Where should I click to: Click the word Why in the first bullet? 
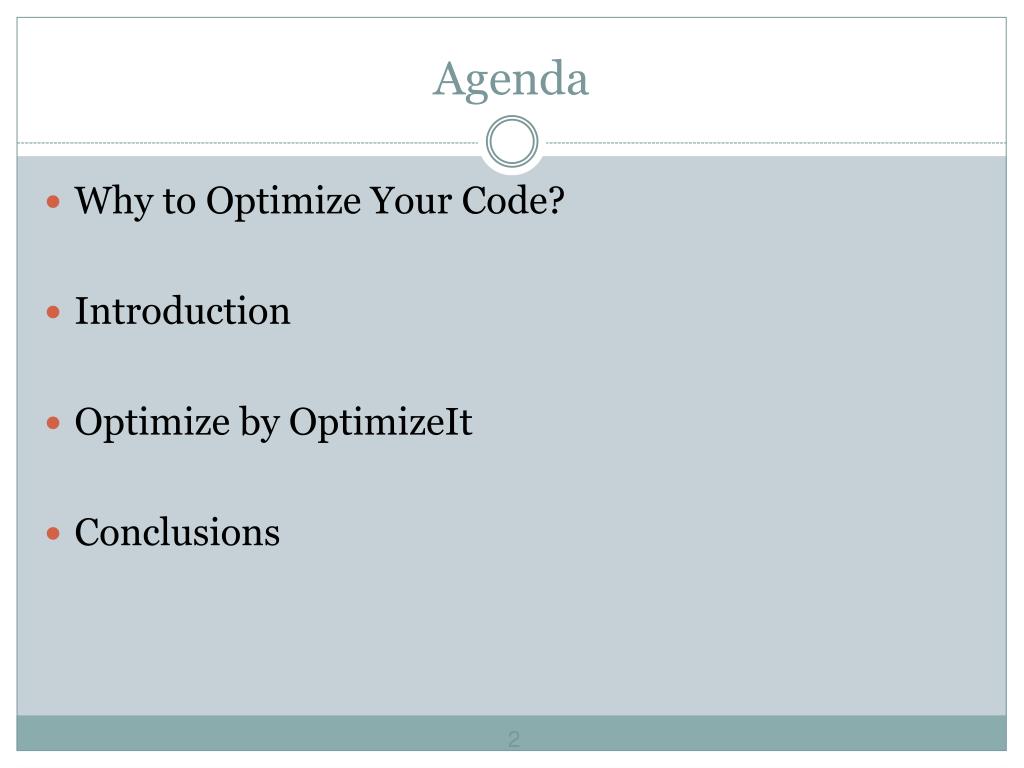(114, 201)
